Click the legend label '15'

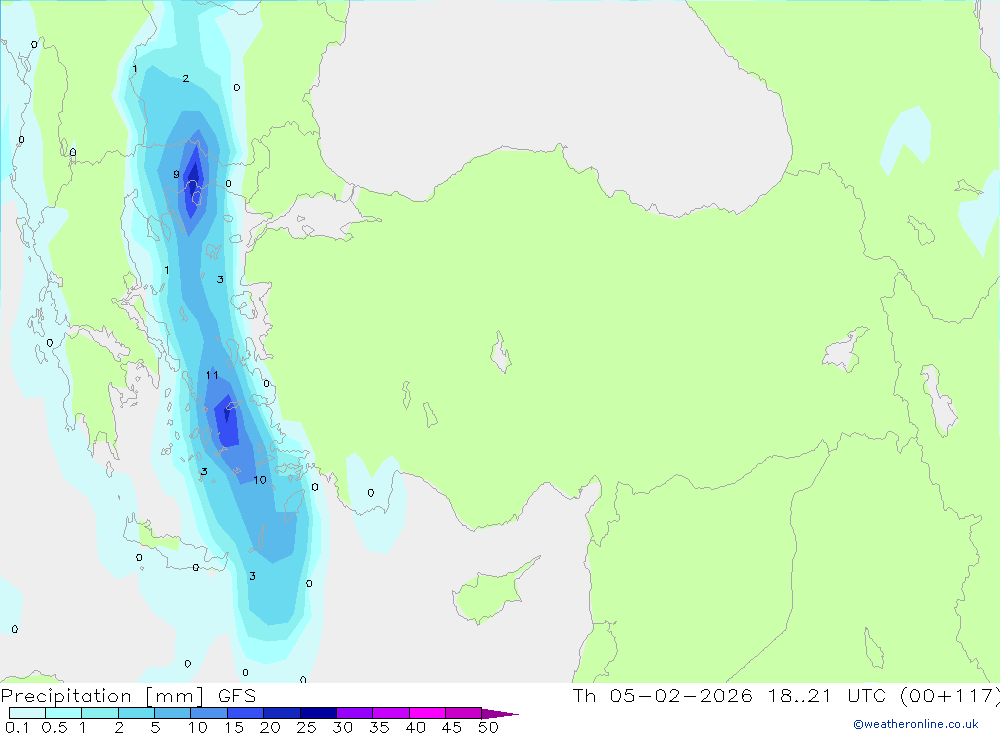tap(234, 727)
